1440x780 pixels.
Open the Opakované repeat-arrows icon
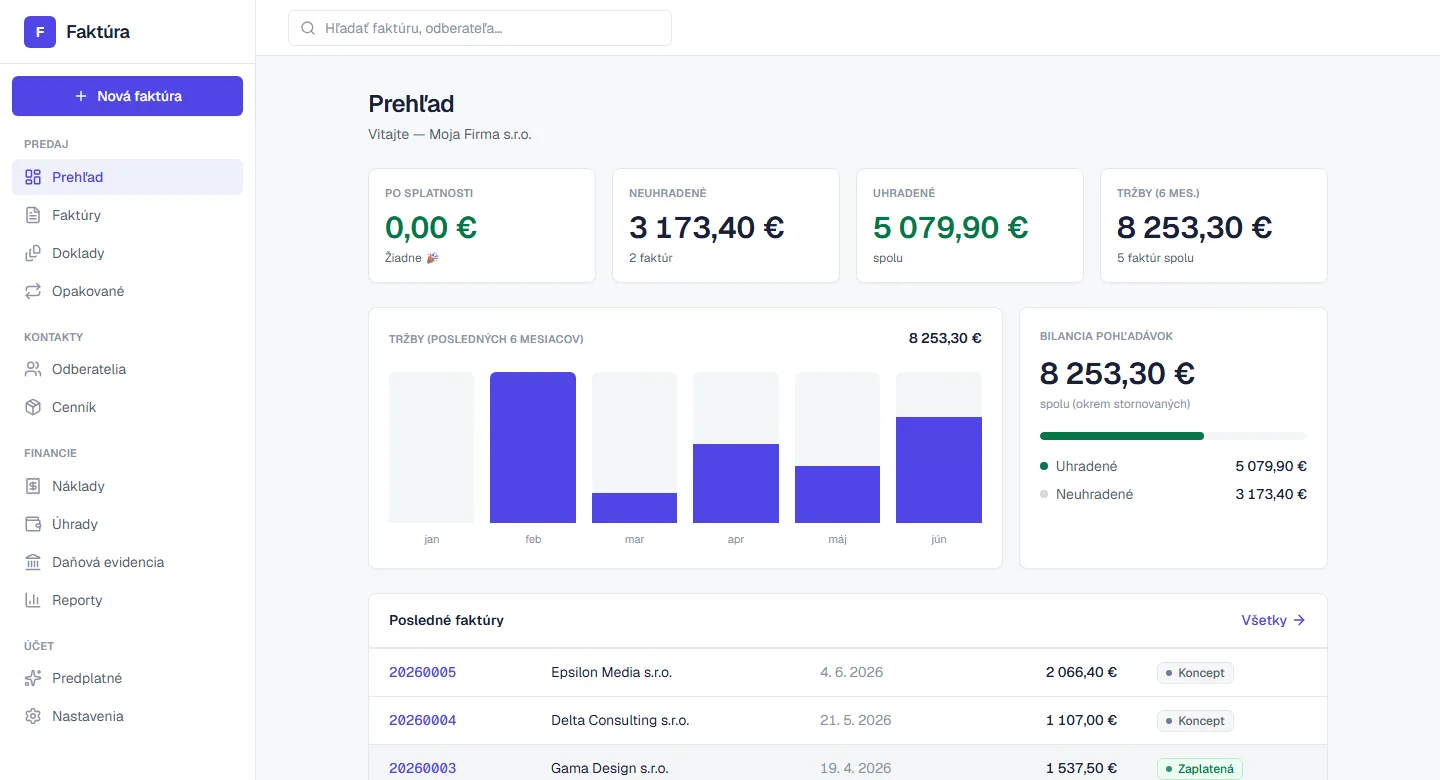(x=33, y=291)
